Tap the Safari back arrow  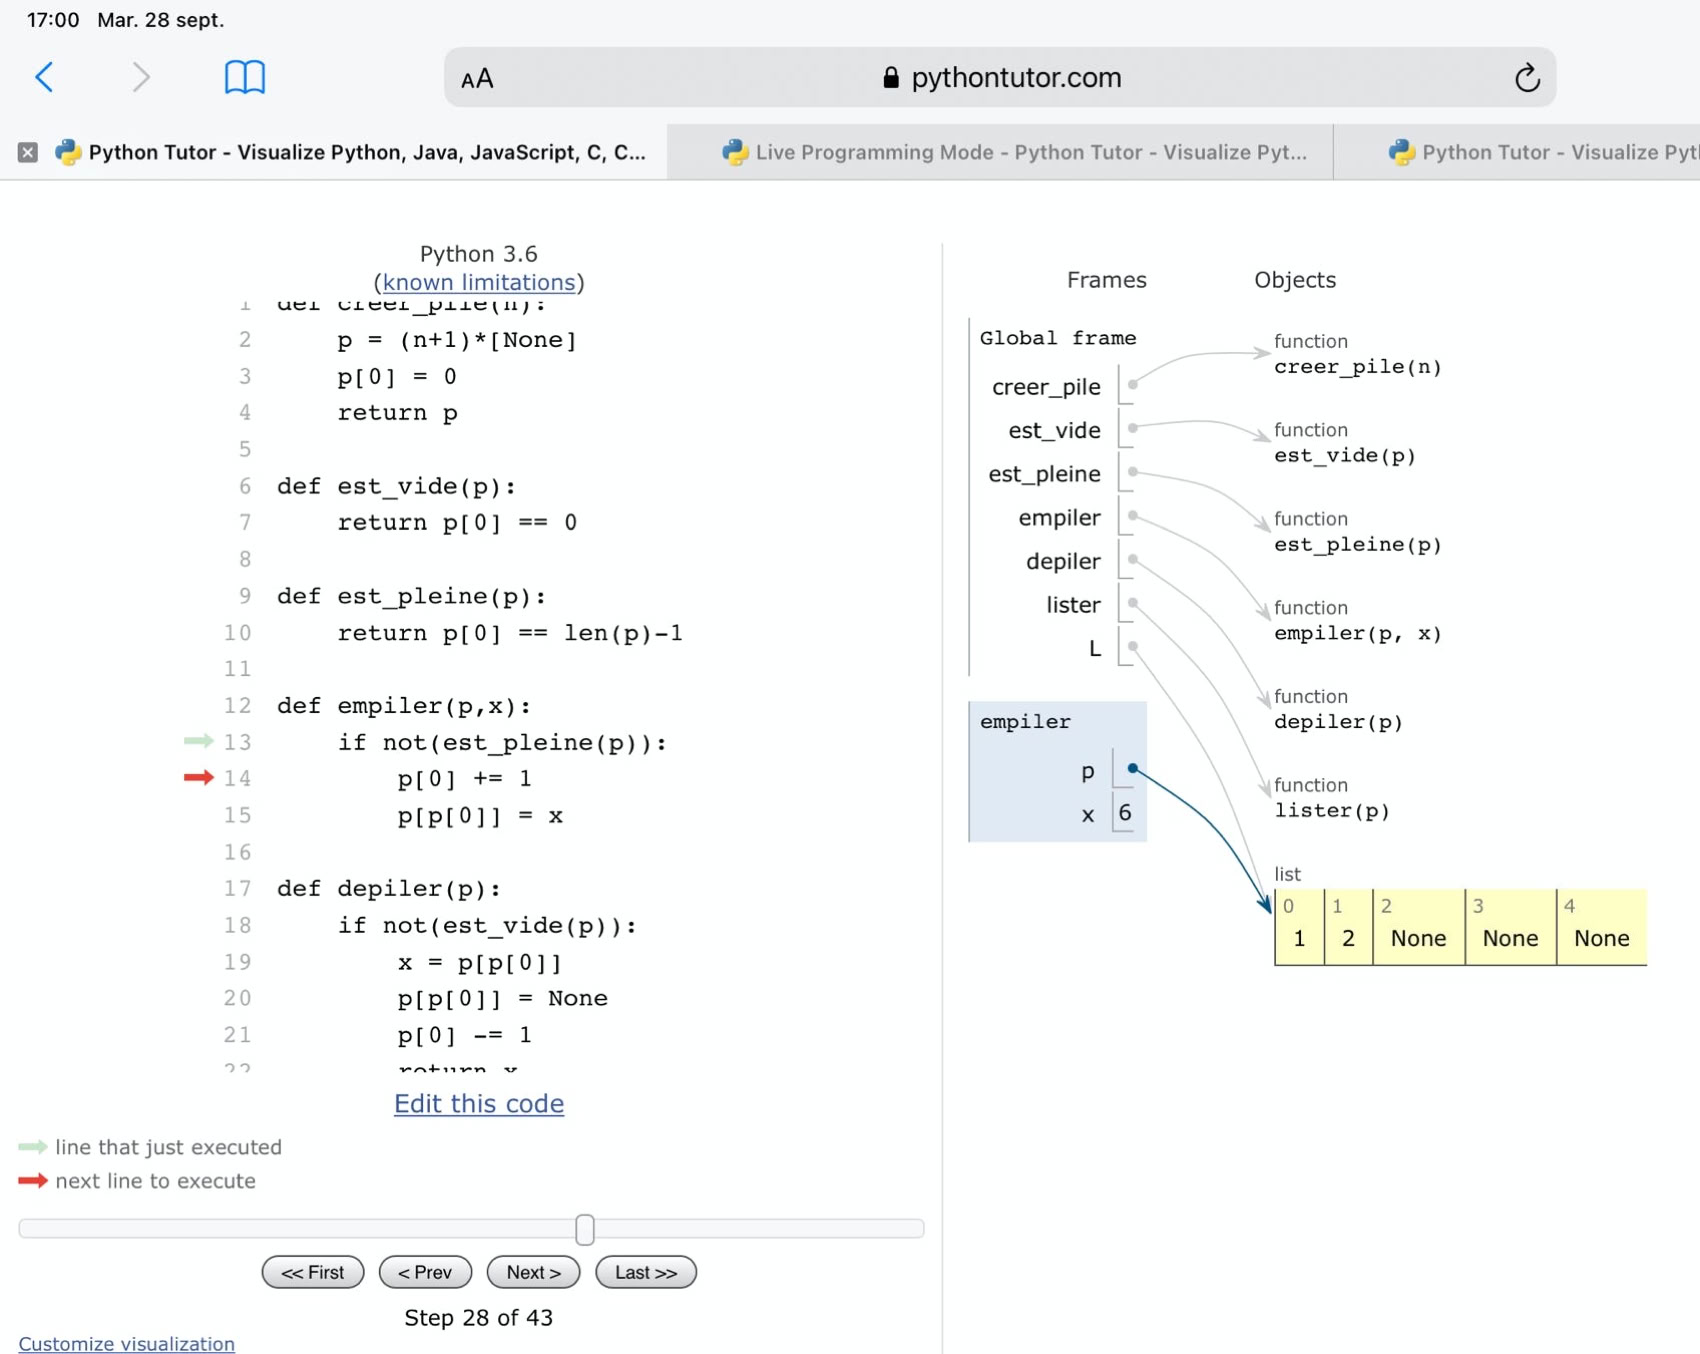coord(45,77)
